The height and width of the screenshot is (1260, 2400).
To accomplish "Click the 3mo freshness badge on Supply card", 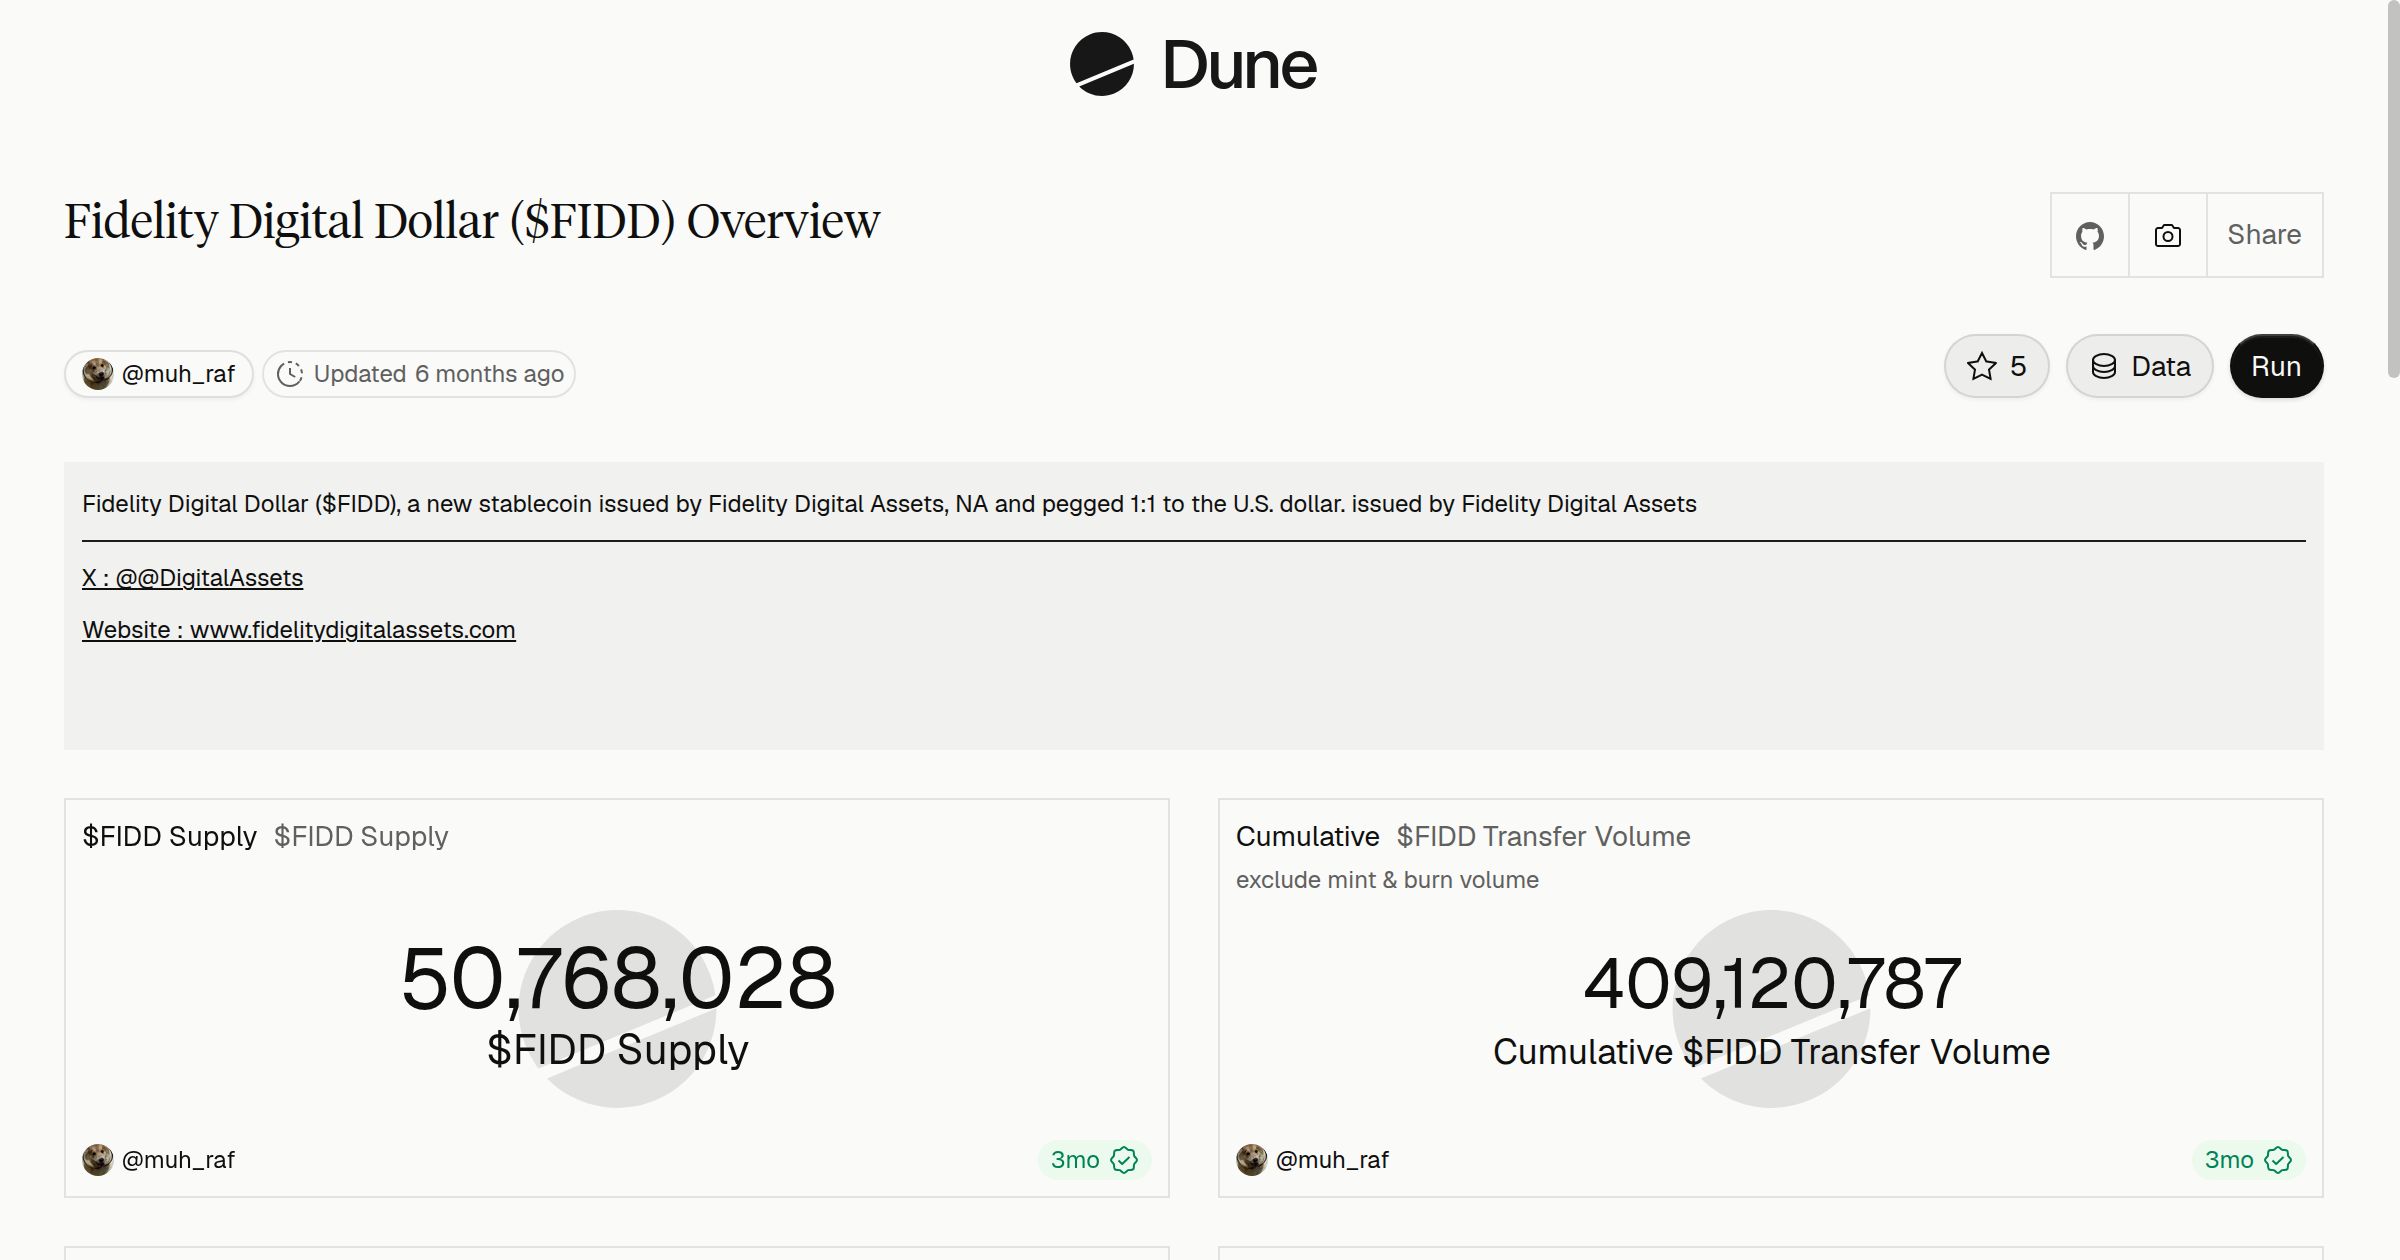I will [x=1094, y=1160].
